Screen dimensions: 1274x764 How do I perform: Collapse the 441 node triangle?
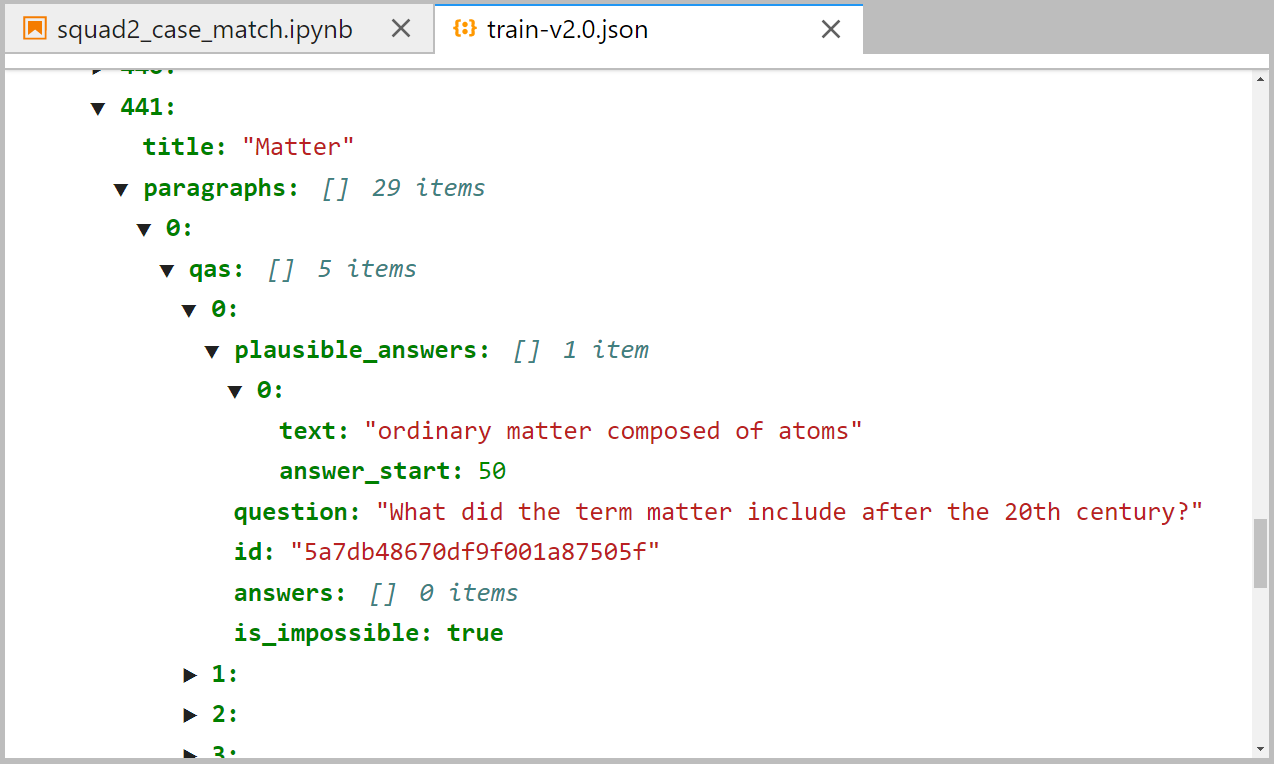point(98,108)
